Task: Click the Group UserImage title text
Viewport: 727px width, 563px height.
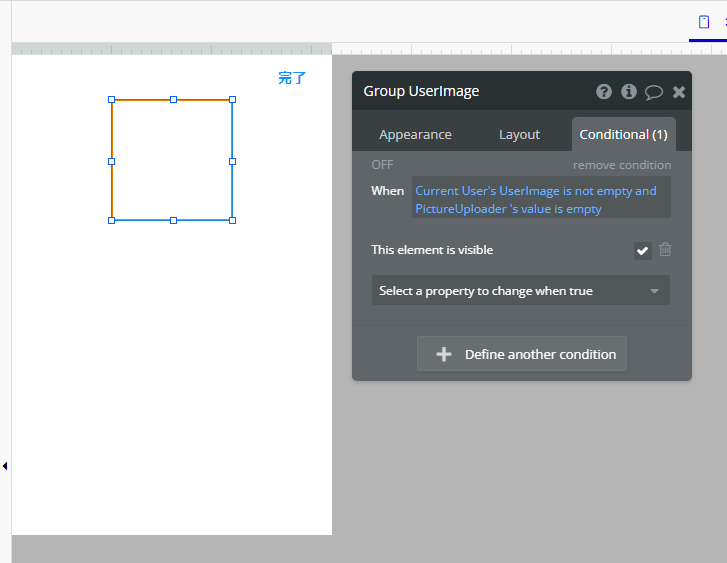Action: click(x=421, y=91)
